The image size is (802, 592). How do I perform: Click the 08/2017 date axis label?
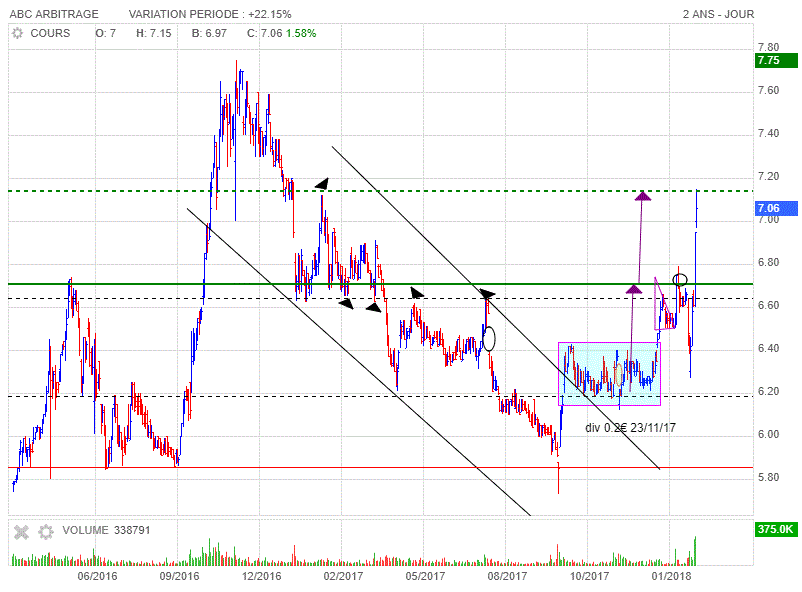point(507,576)
